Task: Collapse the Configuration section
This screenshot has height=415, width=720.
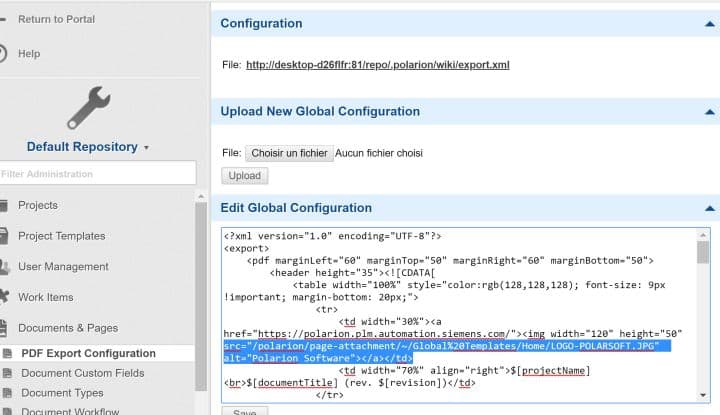Action: tap(709, 23)
